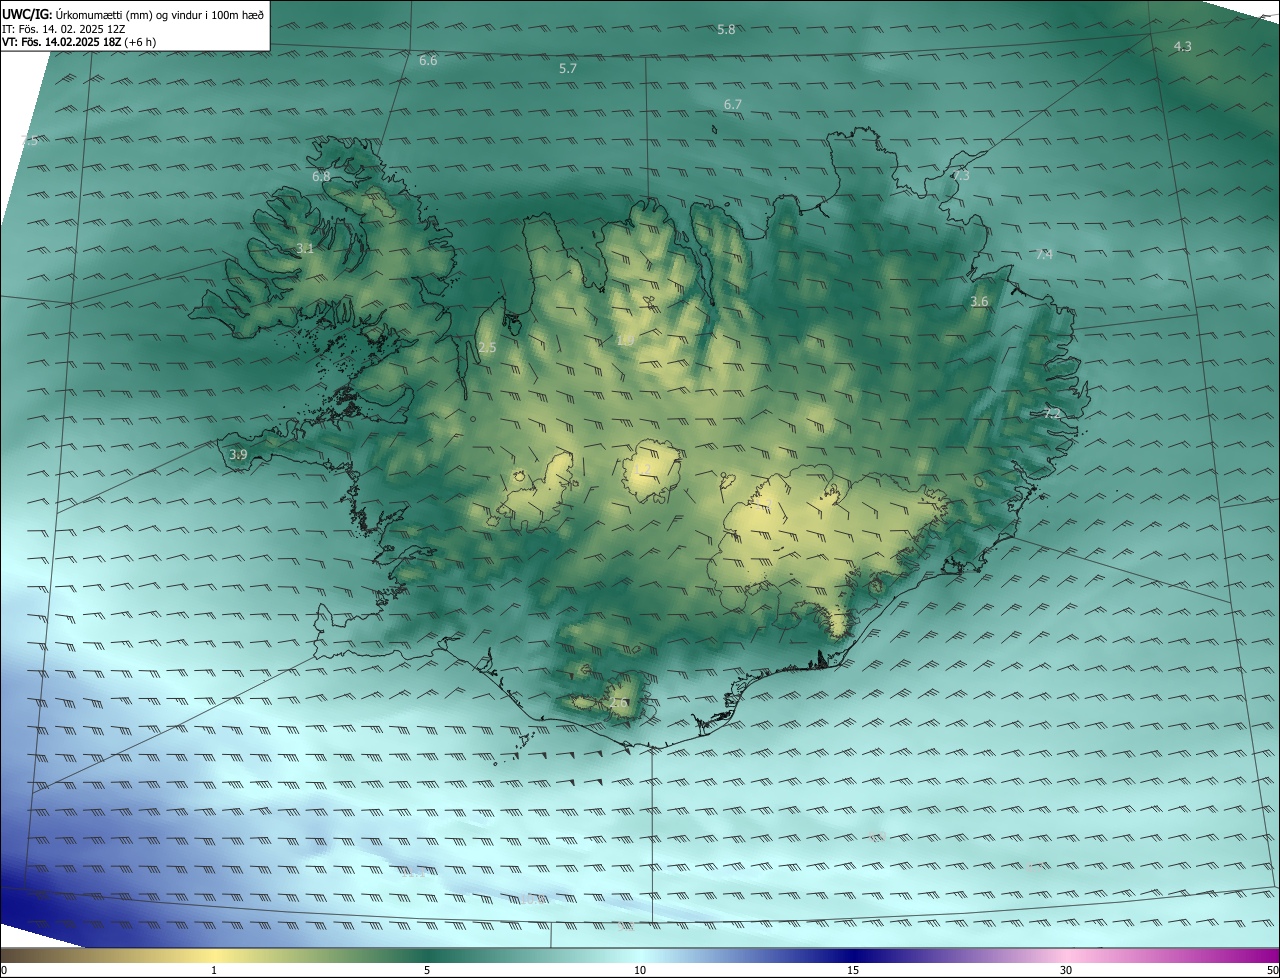This screenshot has height=978, width=1280.
Task: Click the colorbar tick label 1
Action: 214,971
